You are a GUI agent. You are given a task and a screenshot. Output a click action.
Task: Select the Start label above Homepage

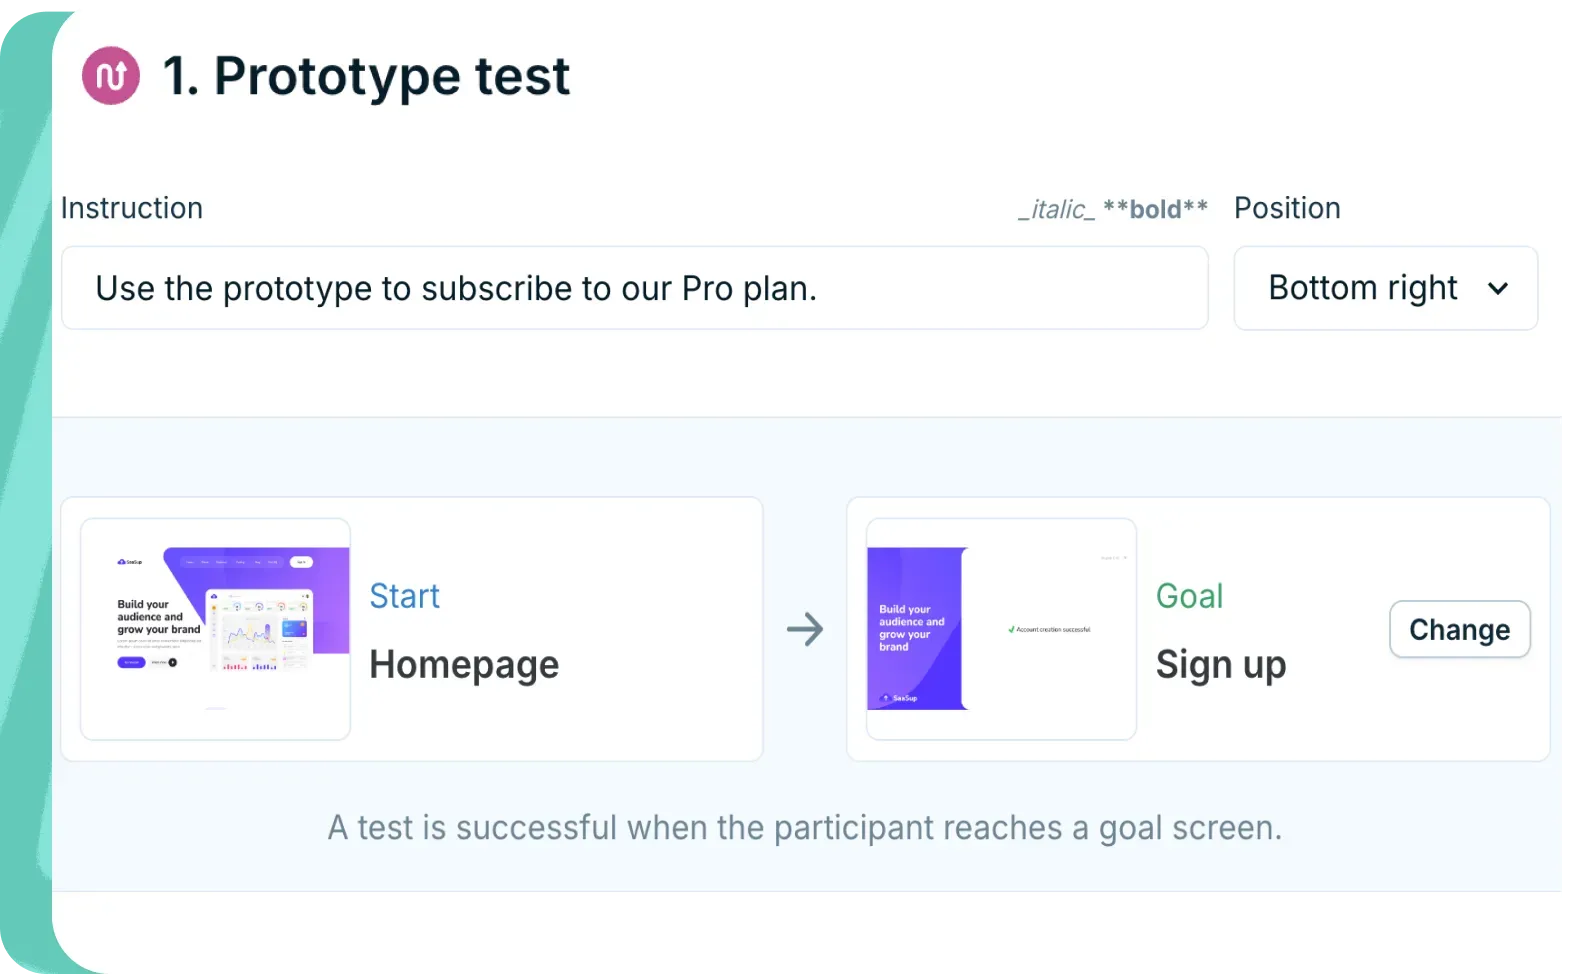click(x=404, y=595)
